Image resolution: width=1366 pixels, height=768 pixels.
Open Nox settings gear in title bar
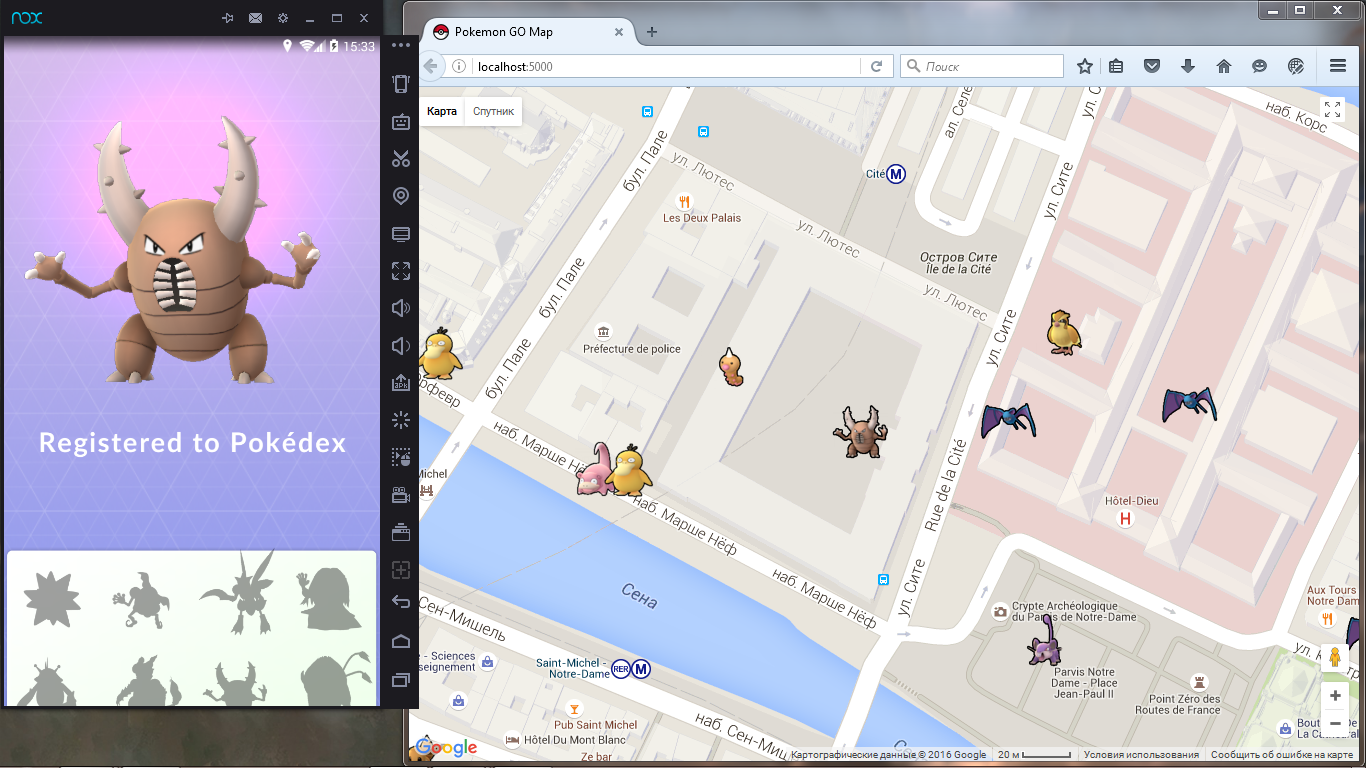pos(283,18)
